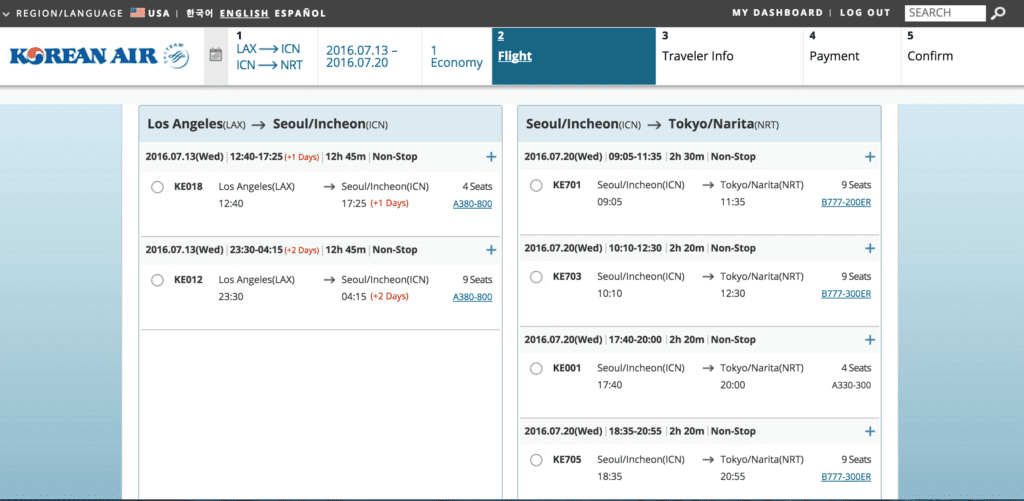1024x501 pixels.
Task: Open A380-800 aircraft link for KE018
Action: point(472,204)
